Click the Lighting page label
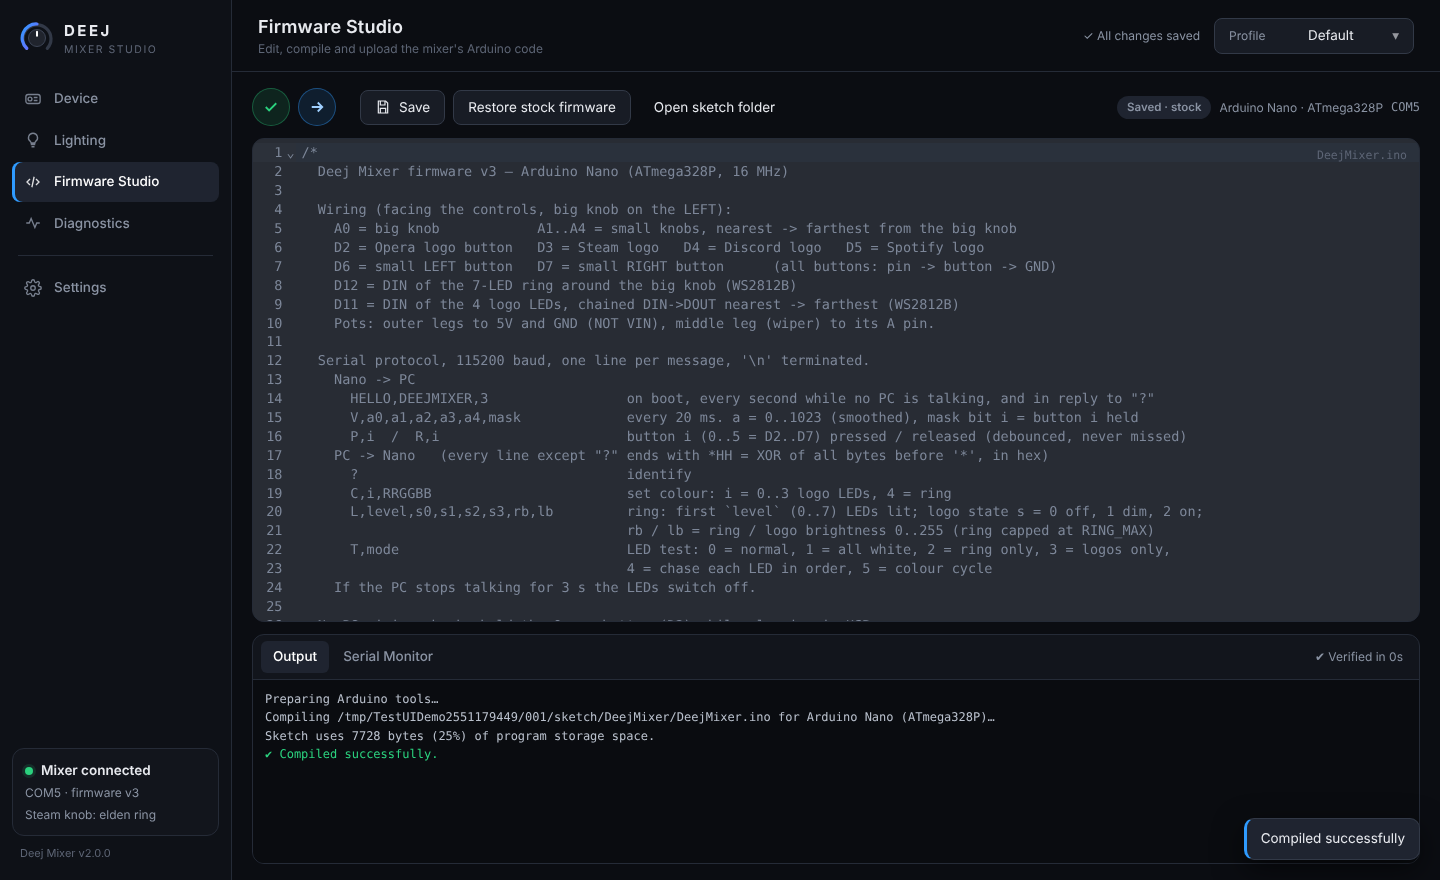 (80, 141)
